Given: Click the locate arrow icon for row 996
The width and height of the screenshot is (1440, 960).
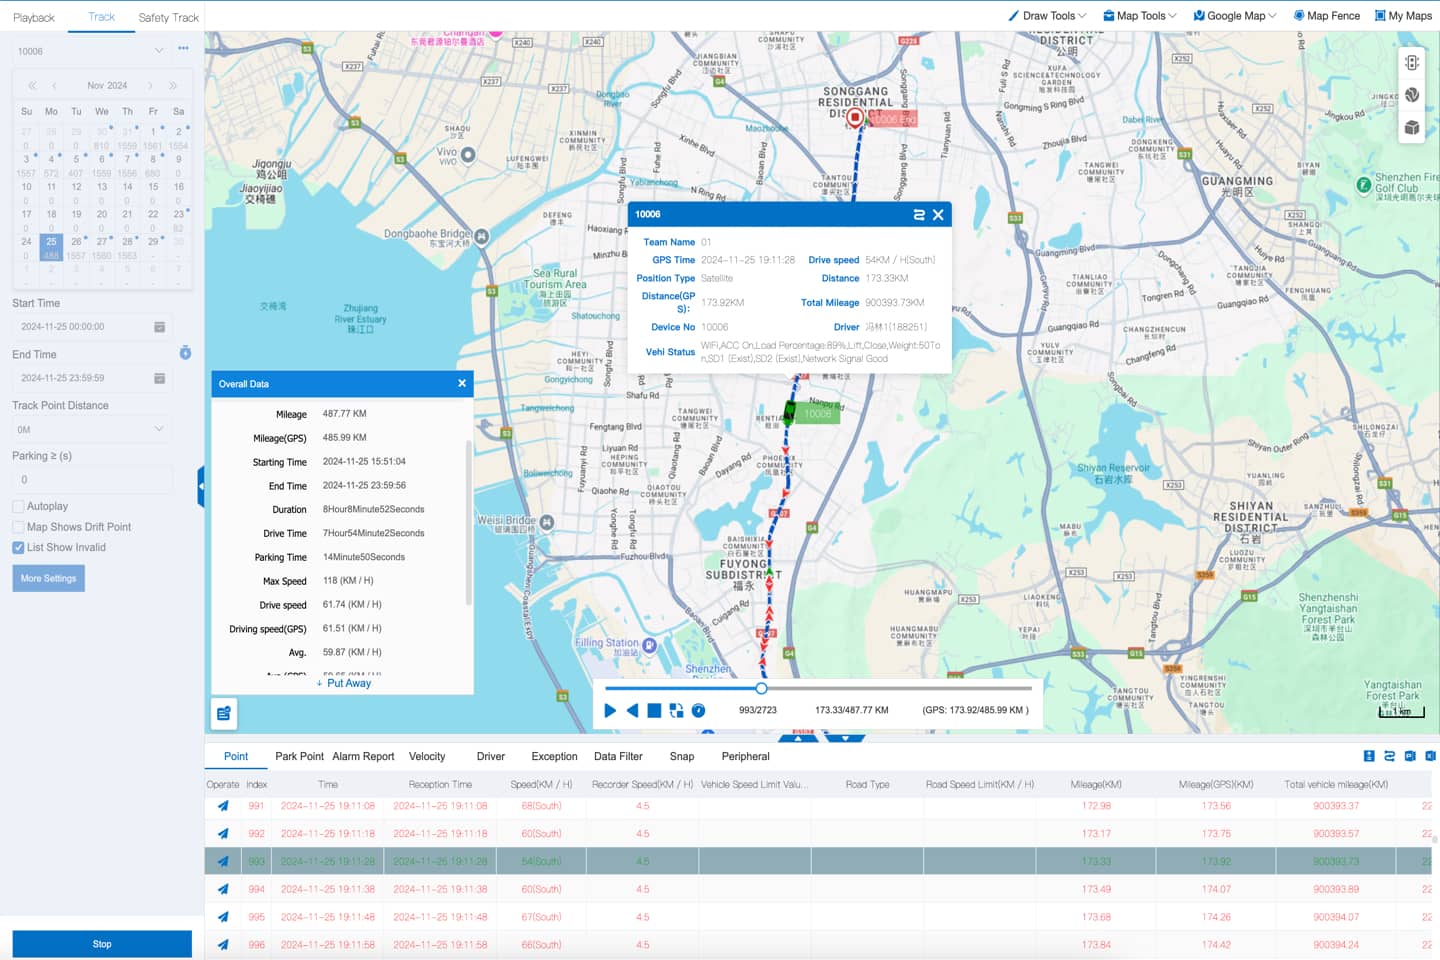Looking at the screenshot, I should [x=223, y=945].
